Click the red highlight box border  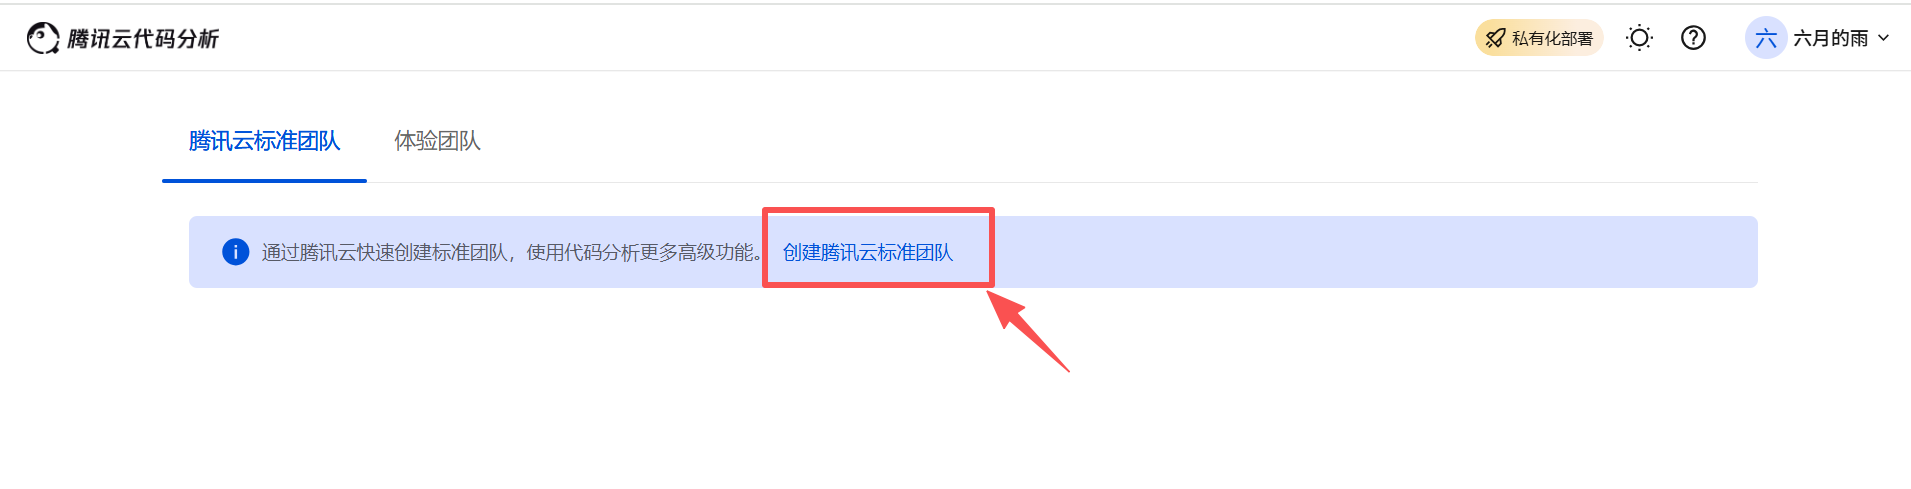coord(878,210)
